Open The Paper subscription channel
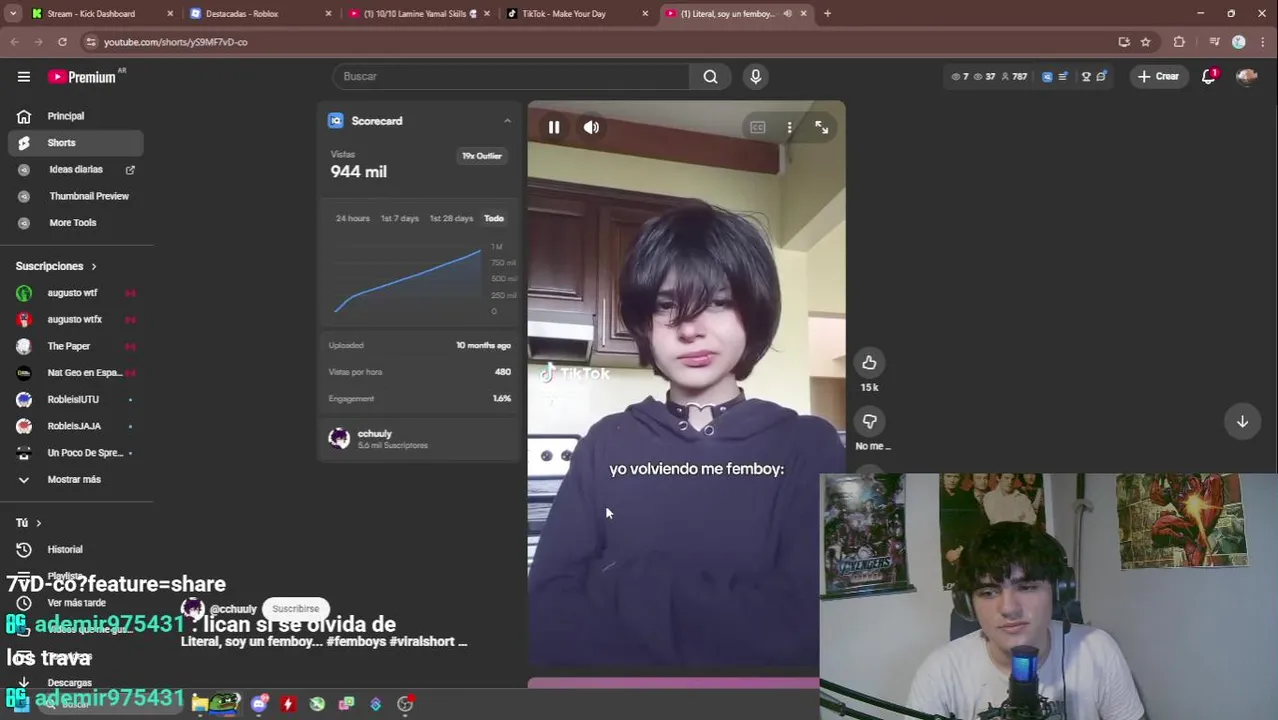1278x720 pixels. [x=76, y=346]
